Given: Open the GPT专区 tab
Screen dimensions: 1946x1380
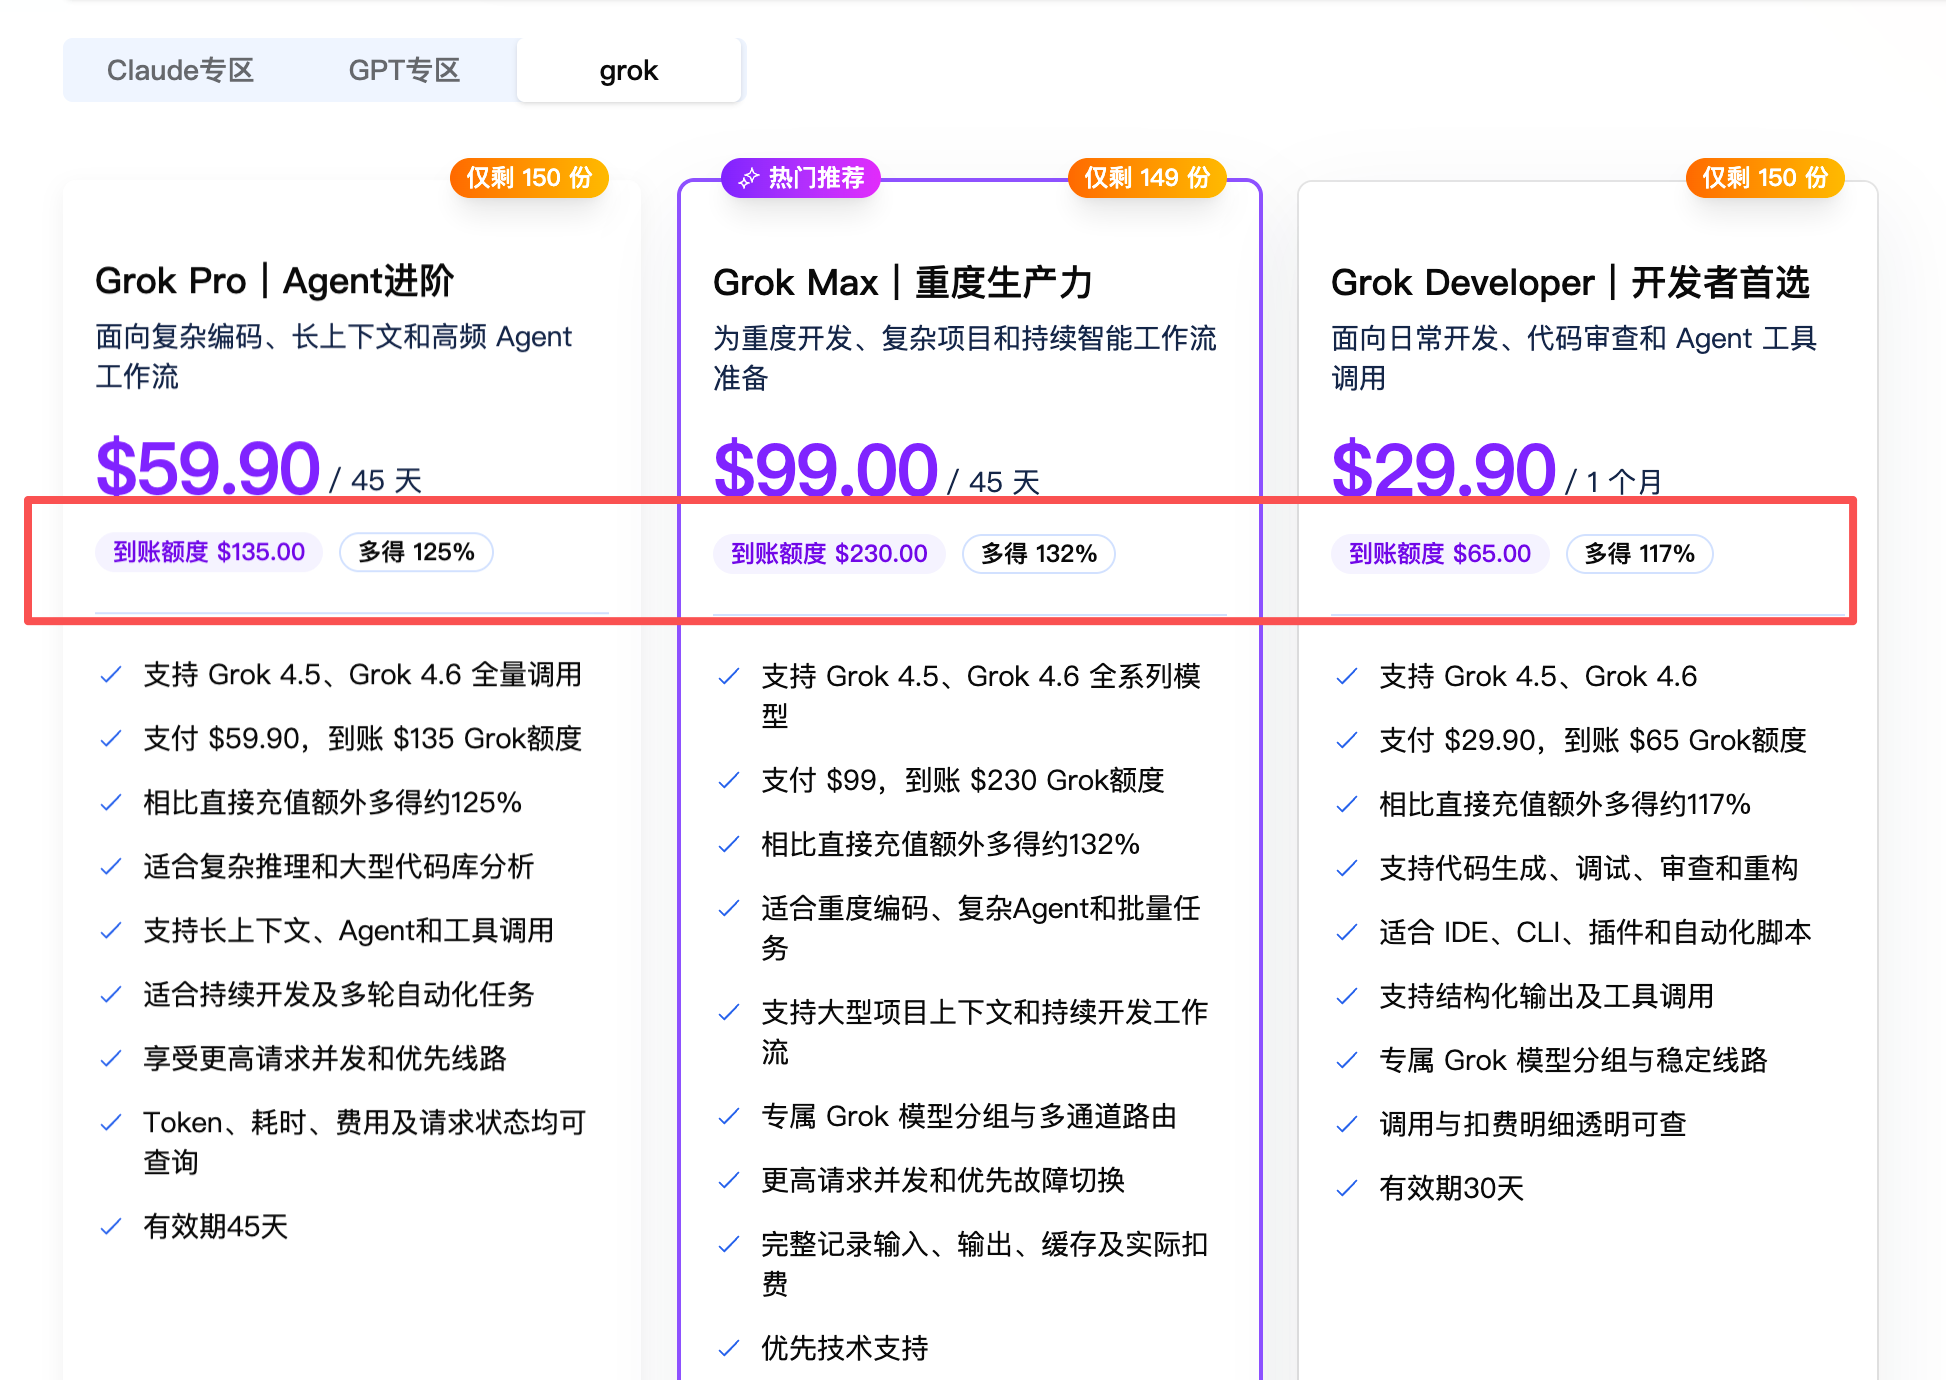Looking at the screenshot, I should (404, 70).
